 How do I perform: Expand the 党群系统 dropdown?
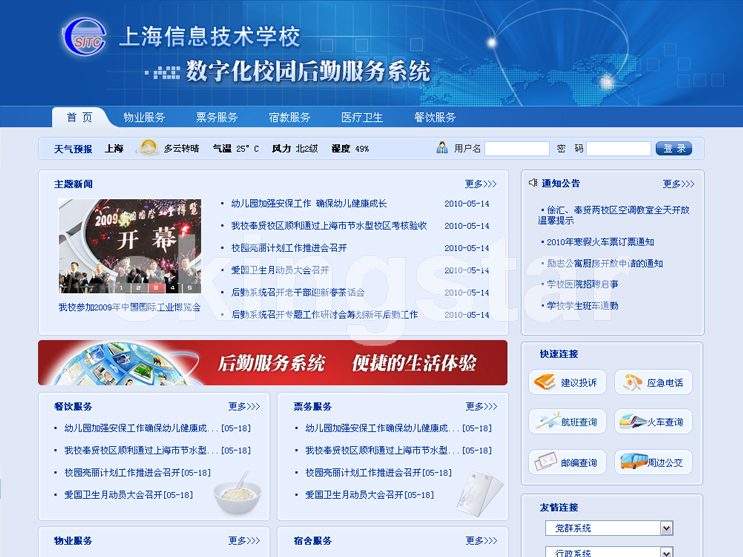[666, 528]
